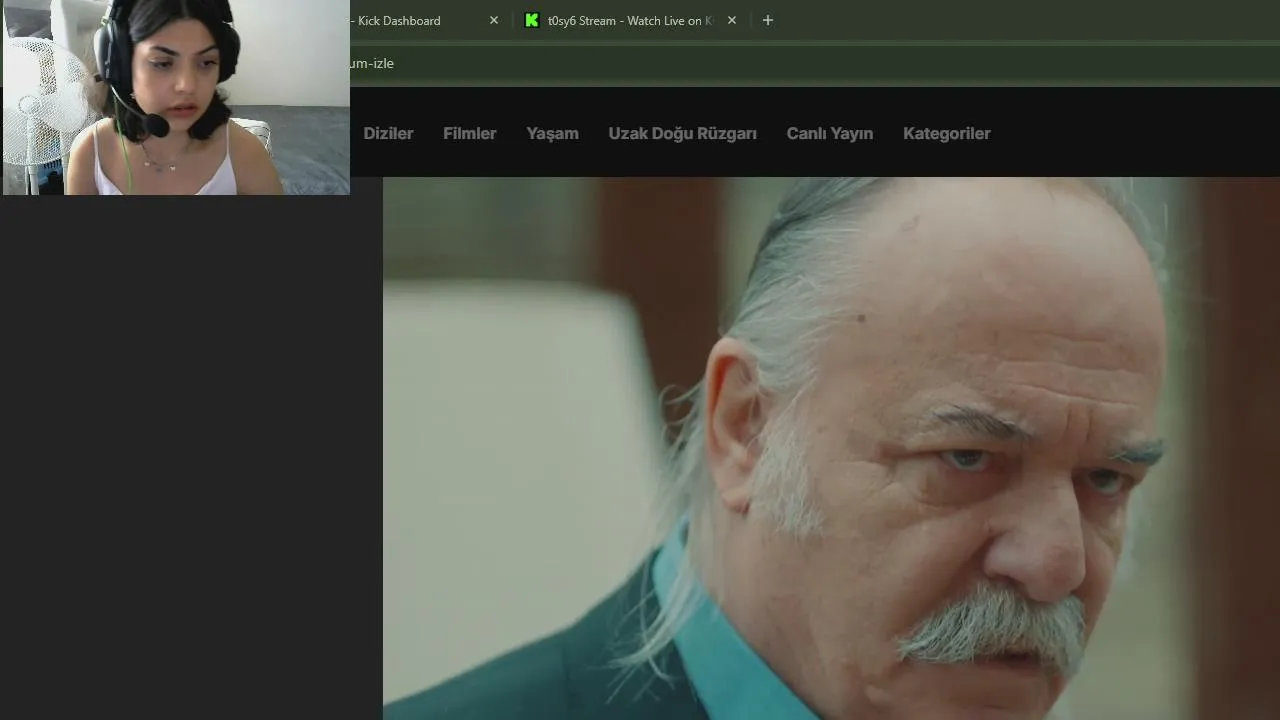Close the Kick Dashboard tab

click(494, 20)
